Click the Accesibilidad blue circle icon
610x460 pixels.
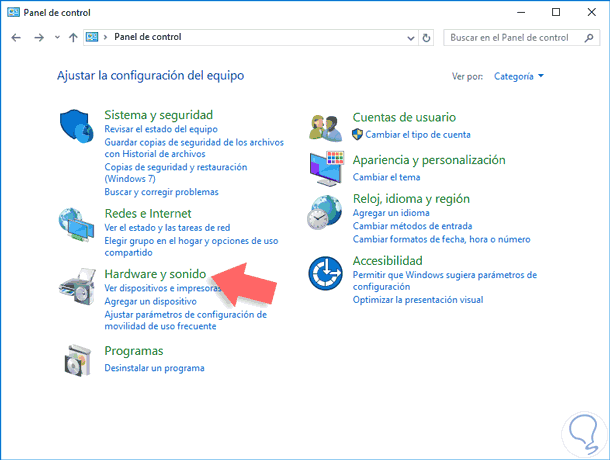click(x=326, y=273)
